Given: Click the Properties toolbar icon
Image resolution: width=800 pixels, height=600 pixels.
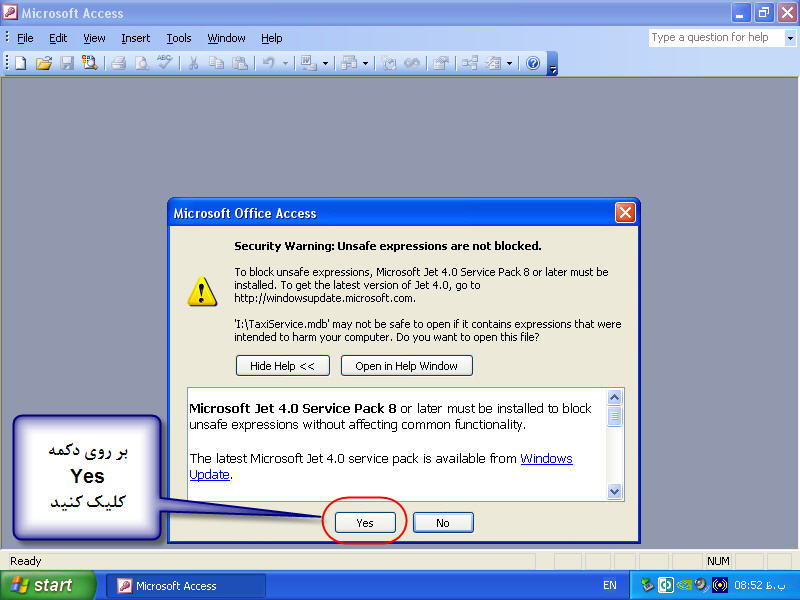Looking at the screenshot, I should (x=441, y=63).
